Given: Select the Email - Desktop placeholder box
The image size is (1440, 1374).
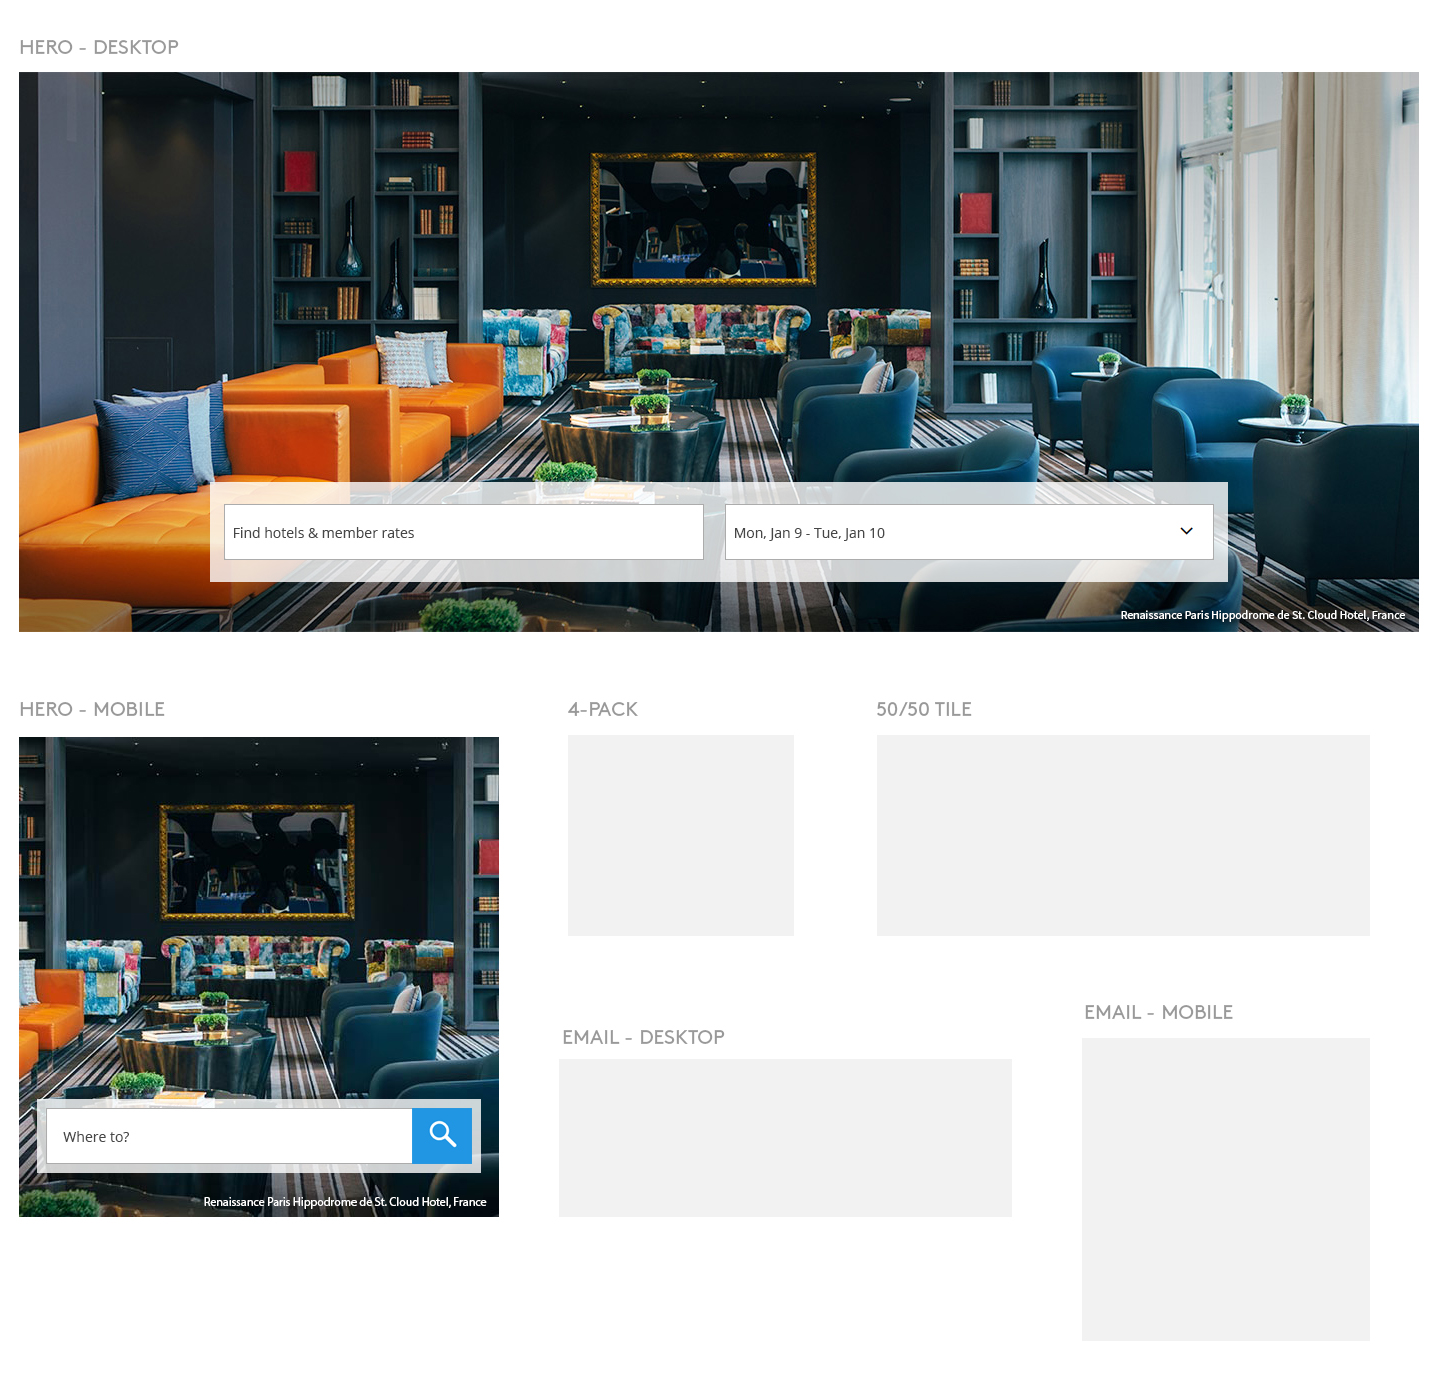Looking at the screenshot, I should click(x=785, y=1137).
